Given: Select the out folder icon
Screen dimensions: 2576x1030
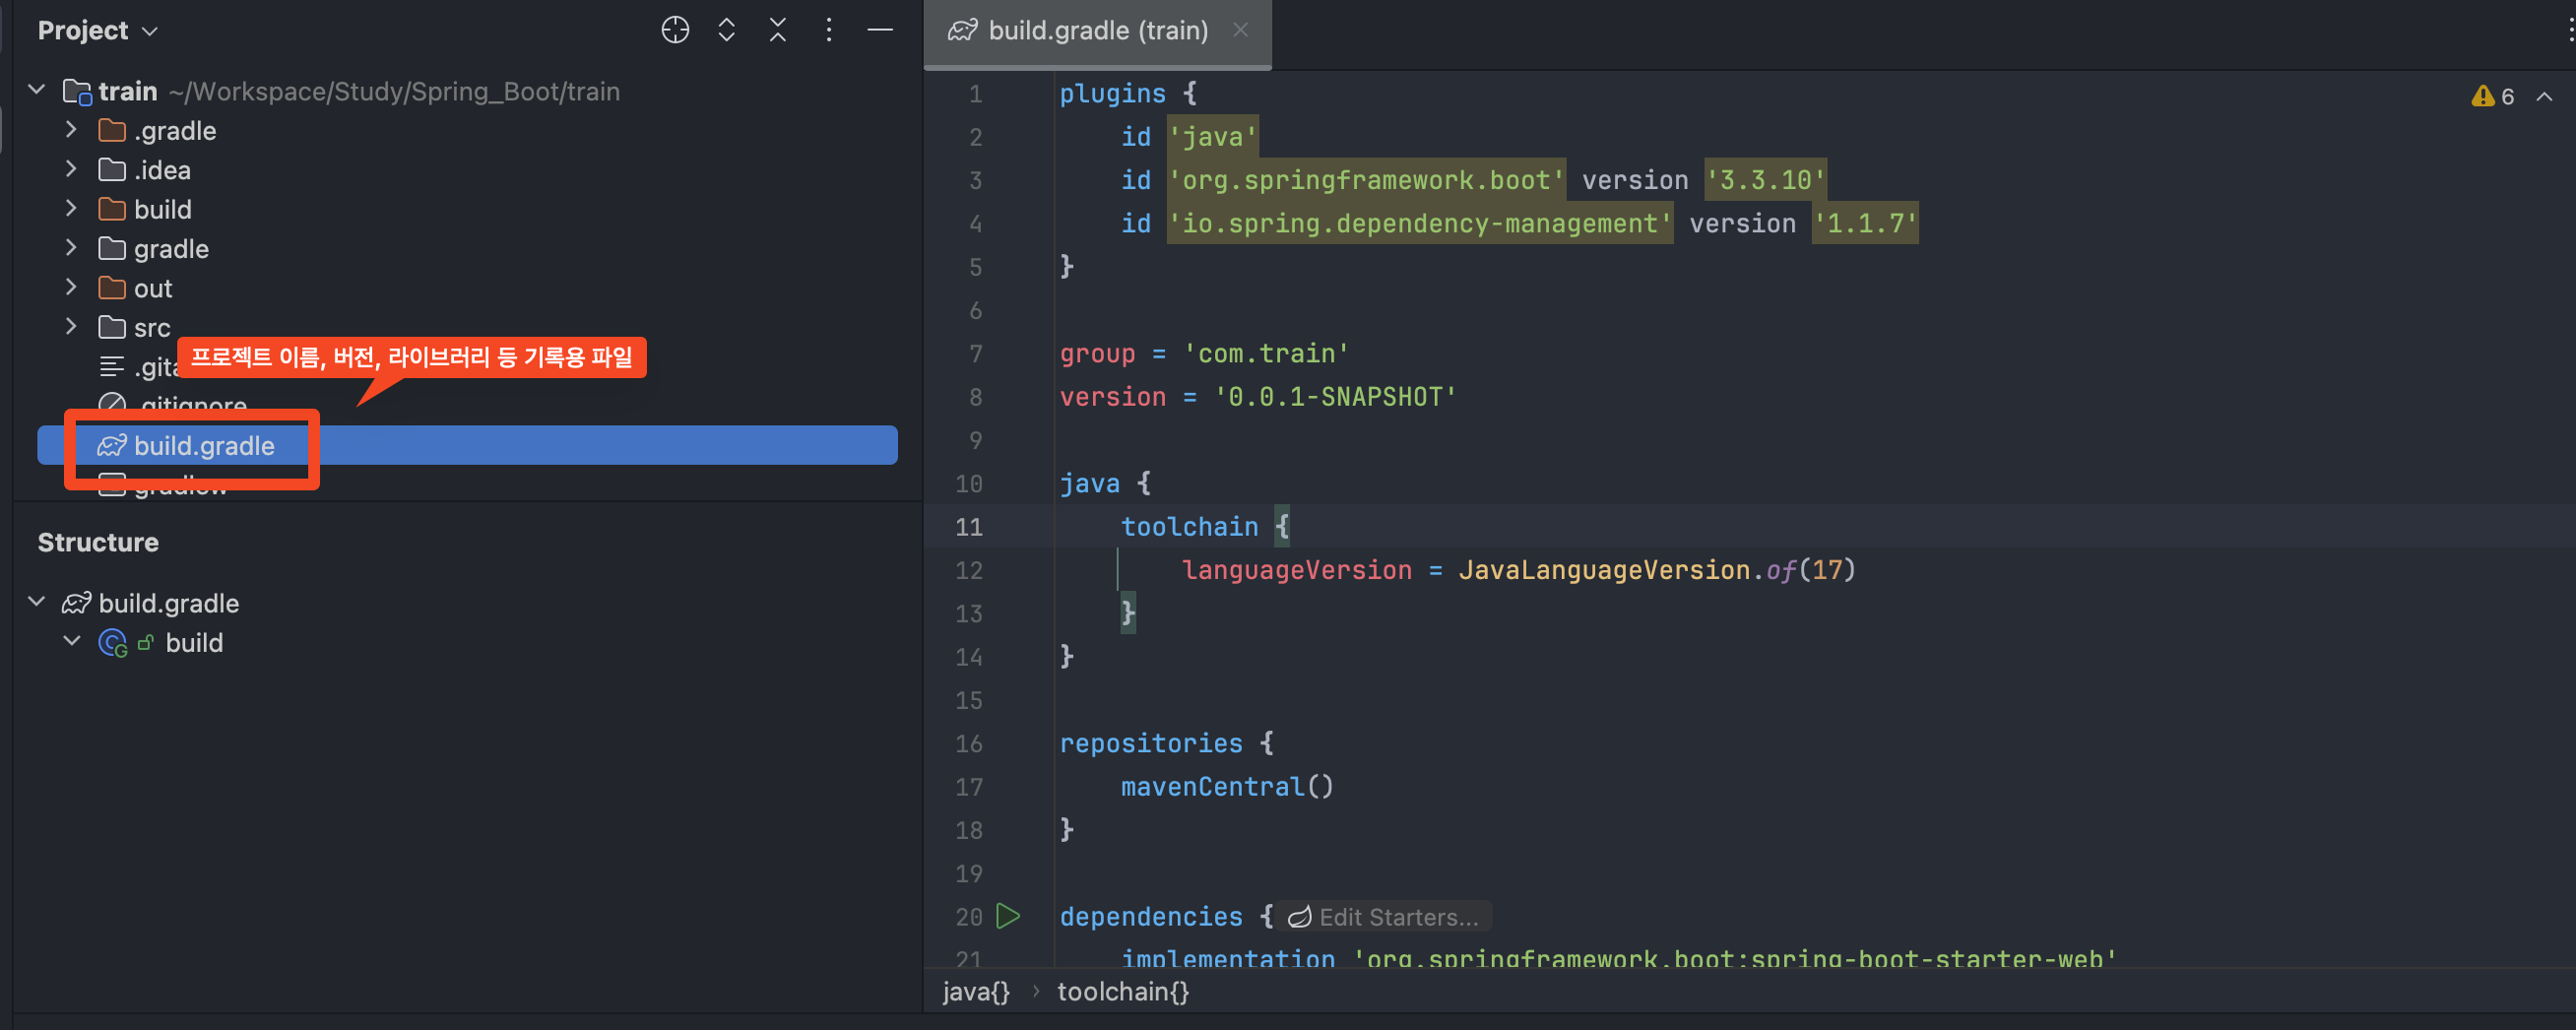Looking at the screenshot, I should pyautogui.click(x=112, y=287).
